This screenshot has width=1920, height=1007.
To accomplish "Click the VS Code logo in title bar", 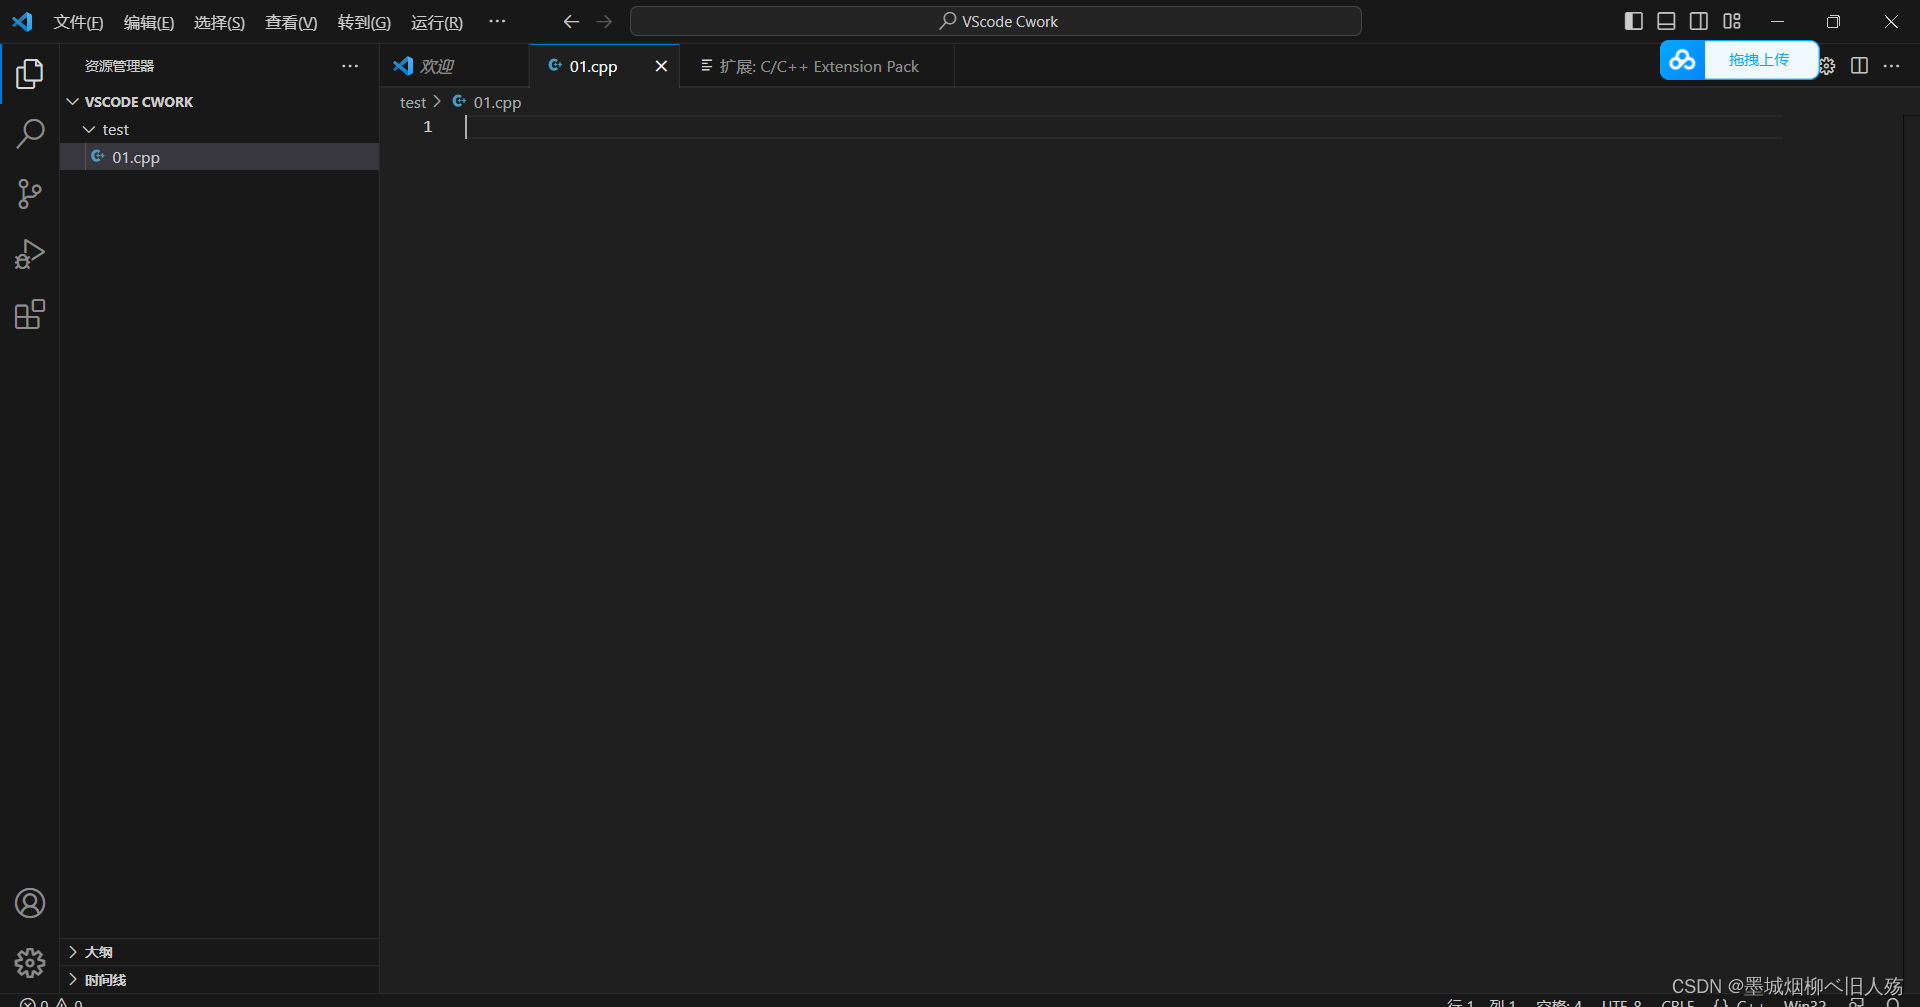I will (22, 21).
